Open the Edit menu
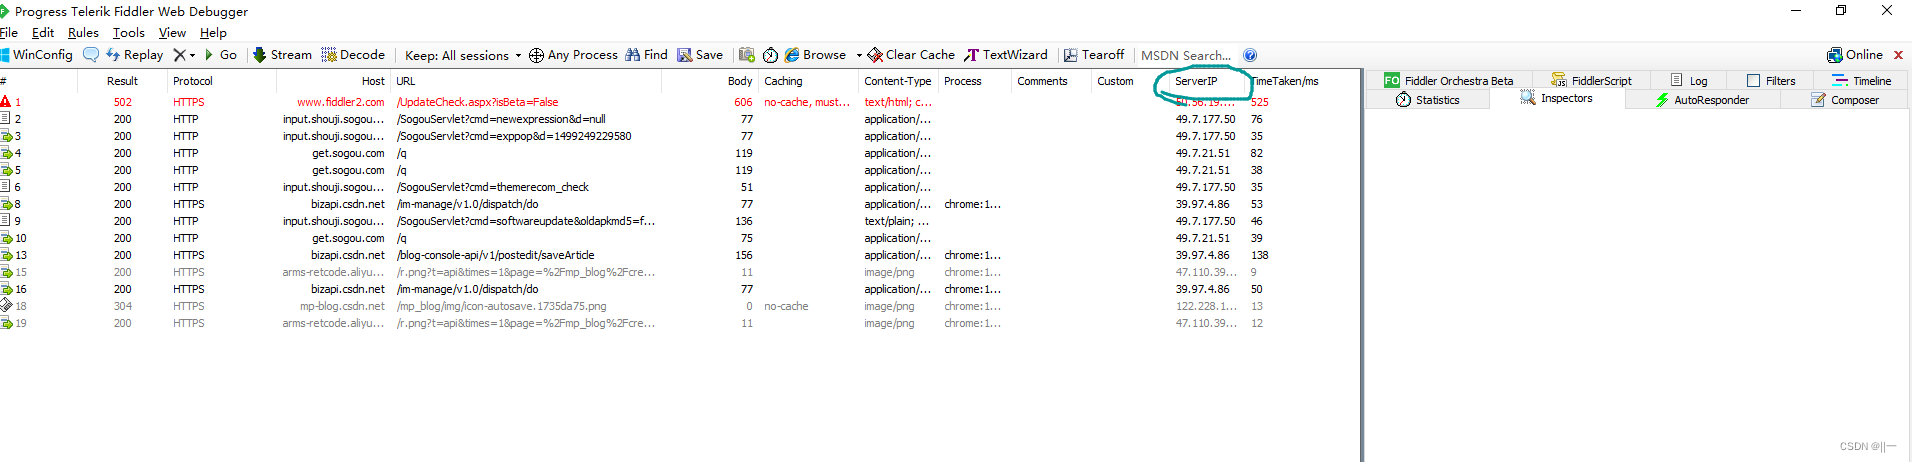1912x462 pixels. pyautogui.click(x=43, y=33)
